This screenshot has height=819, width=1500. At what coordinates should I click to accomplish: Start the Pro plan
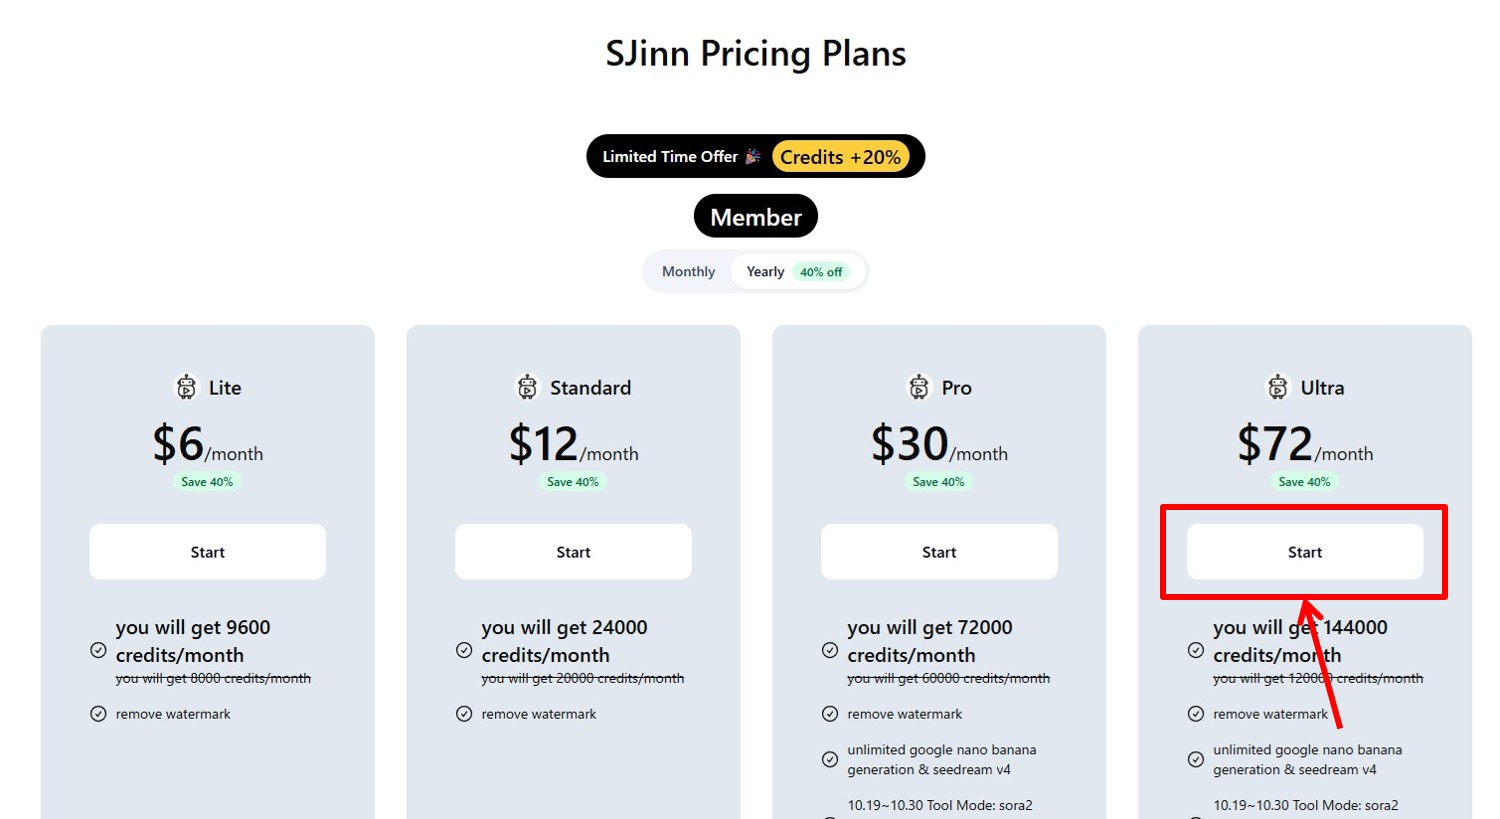click(x=939, y=552)
